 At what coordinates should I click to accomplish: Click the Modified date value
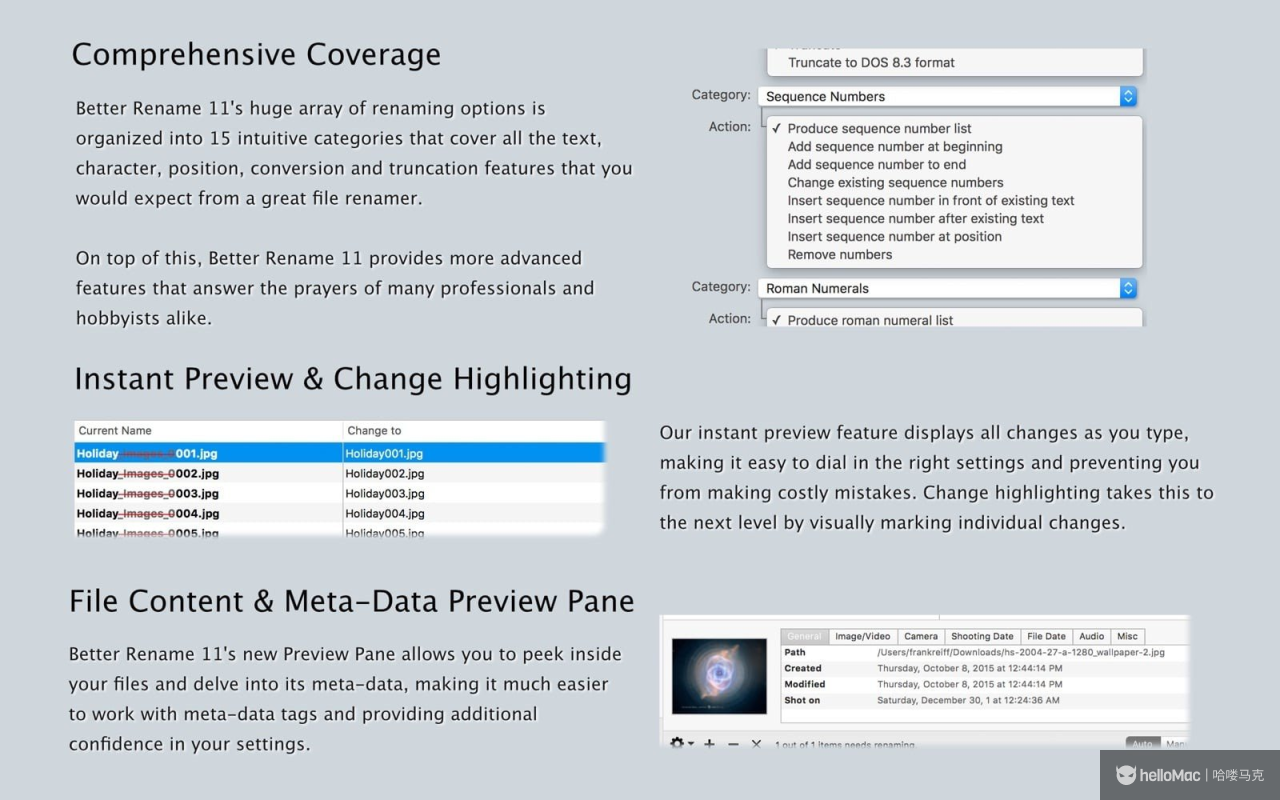pyautogui.click(x=970, y=684)
